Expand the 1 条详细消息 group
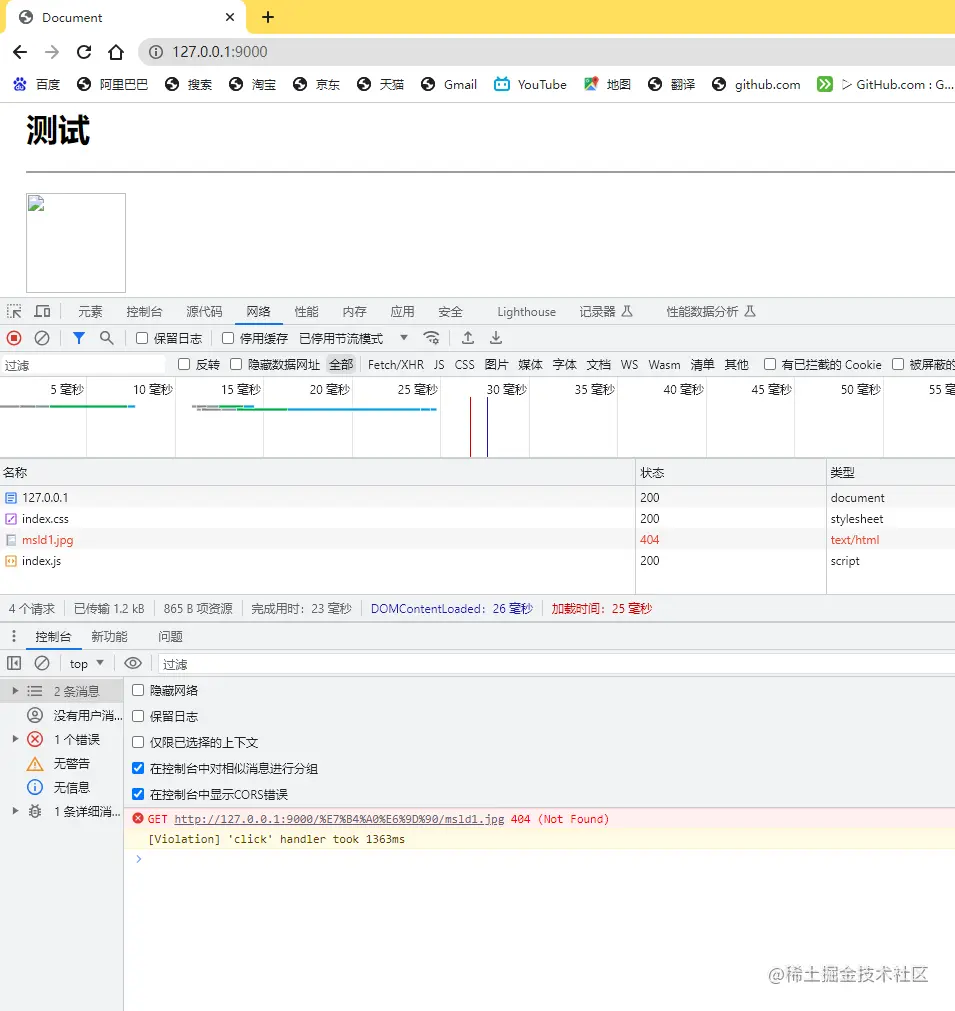This screenshot has width=955, height=1011. 15,811
